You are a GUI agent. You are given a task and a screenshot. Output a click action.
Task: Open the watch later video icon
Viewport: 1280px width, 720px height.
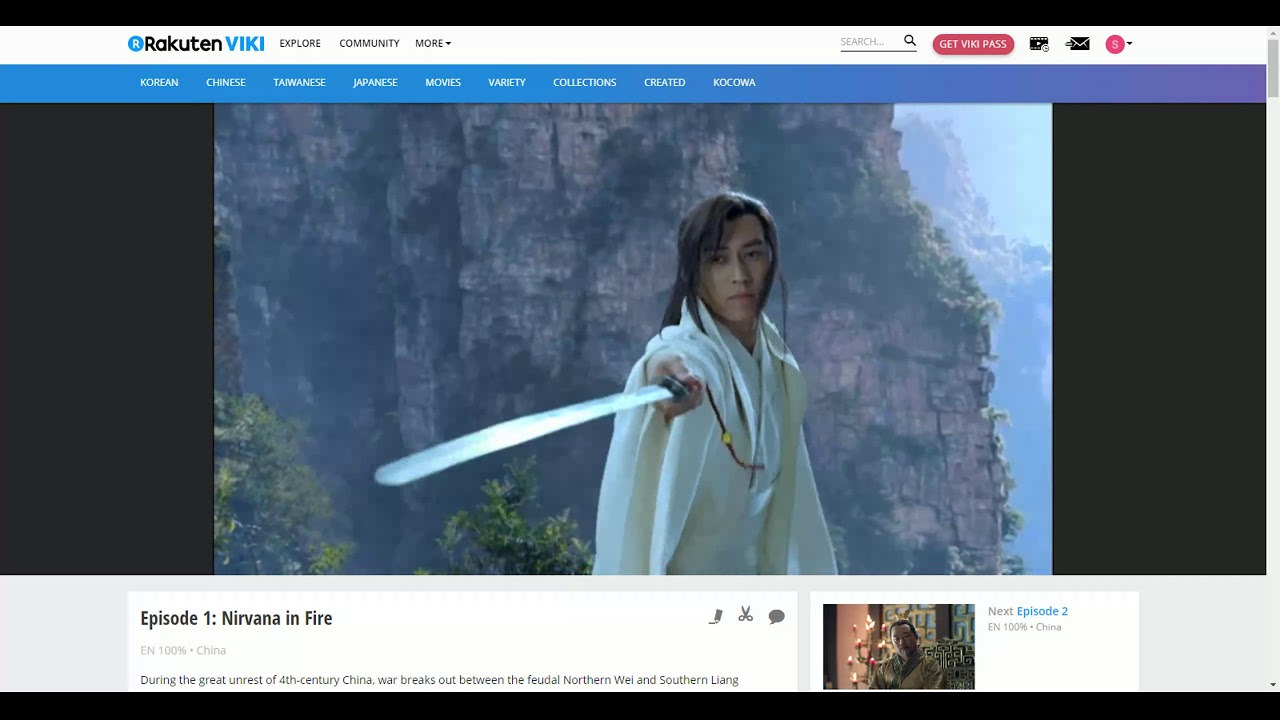click(1039, 44)
